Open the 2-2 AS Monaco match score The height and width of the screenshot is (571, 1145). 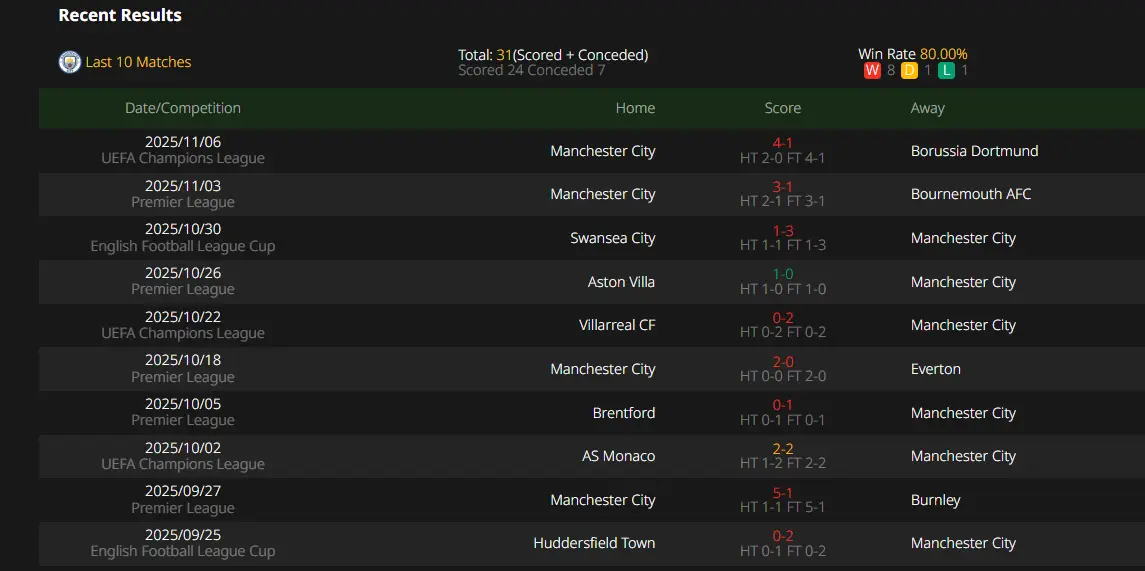coord(783,449)
